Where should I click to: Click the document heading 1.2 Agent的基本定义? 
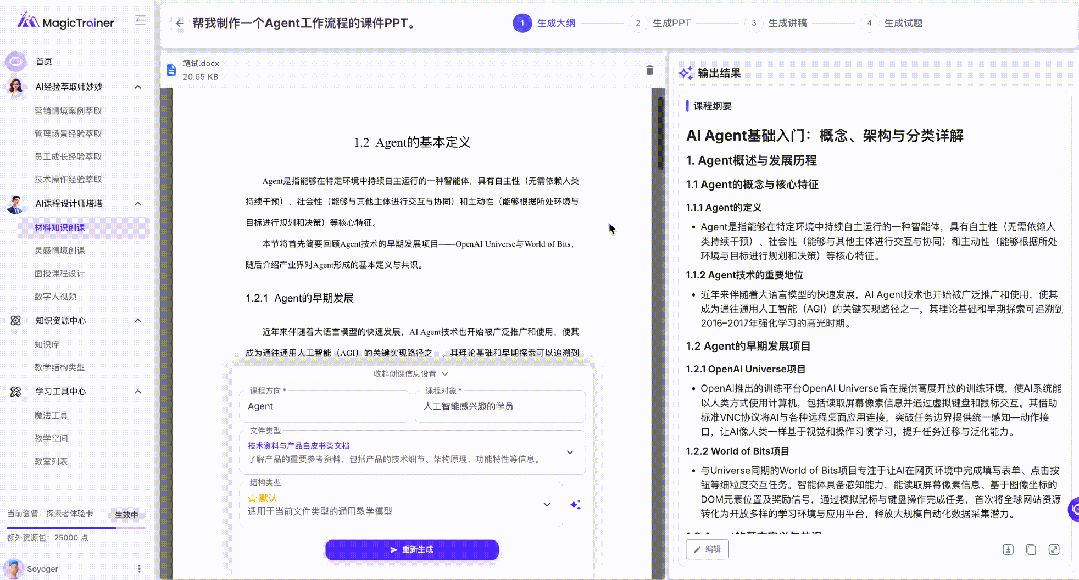412,142
